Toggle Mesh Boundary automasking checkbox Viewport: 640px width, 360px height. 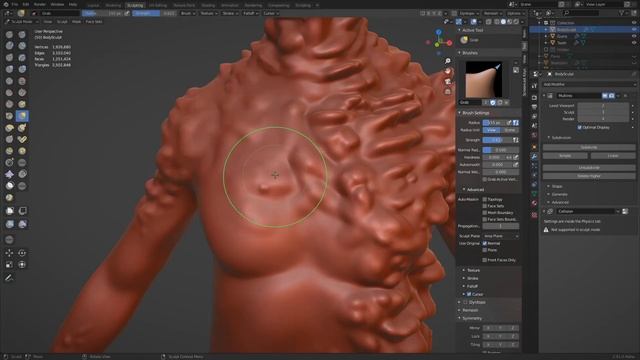click(x=485, y=213)
